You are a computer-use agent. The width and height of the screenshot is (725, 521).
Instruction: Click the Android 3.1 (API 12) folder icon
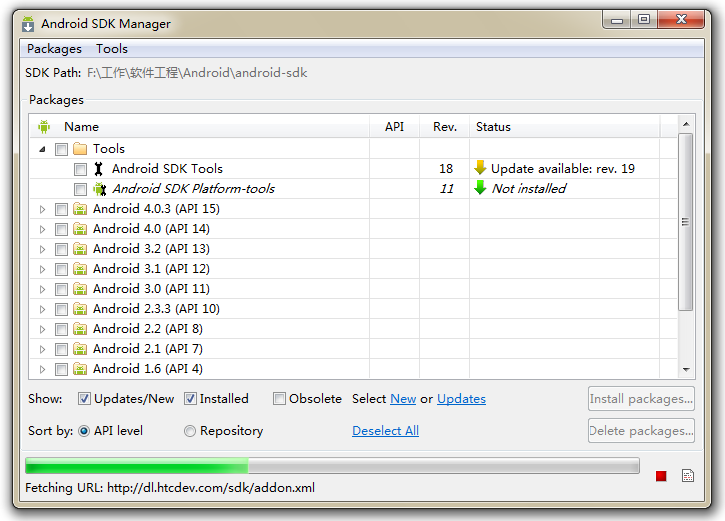click(80, 269)
